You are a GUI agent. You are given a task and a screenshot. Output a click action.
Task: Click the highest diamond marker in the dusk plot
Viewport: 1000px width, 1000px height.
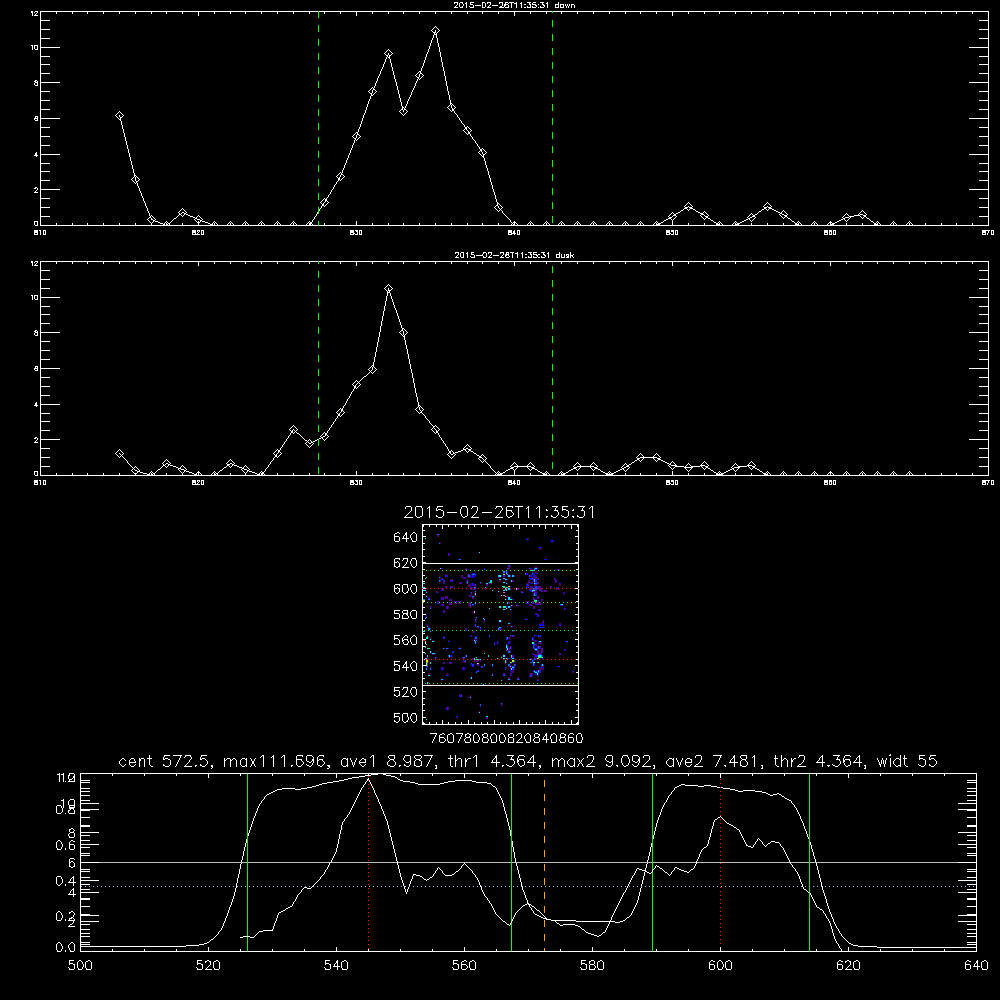pos(388,289)
